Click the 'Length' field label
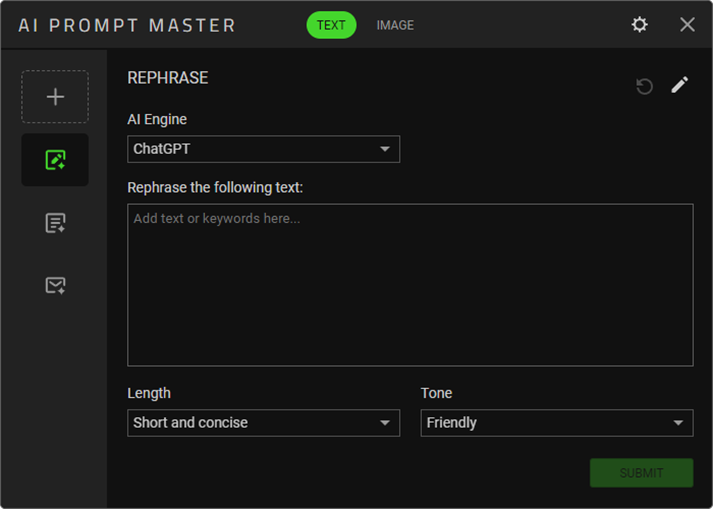The height and width of the screenshot is (509, 713). tap(149, 393)
